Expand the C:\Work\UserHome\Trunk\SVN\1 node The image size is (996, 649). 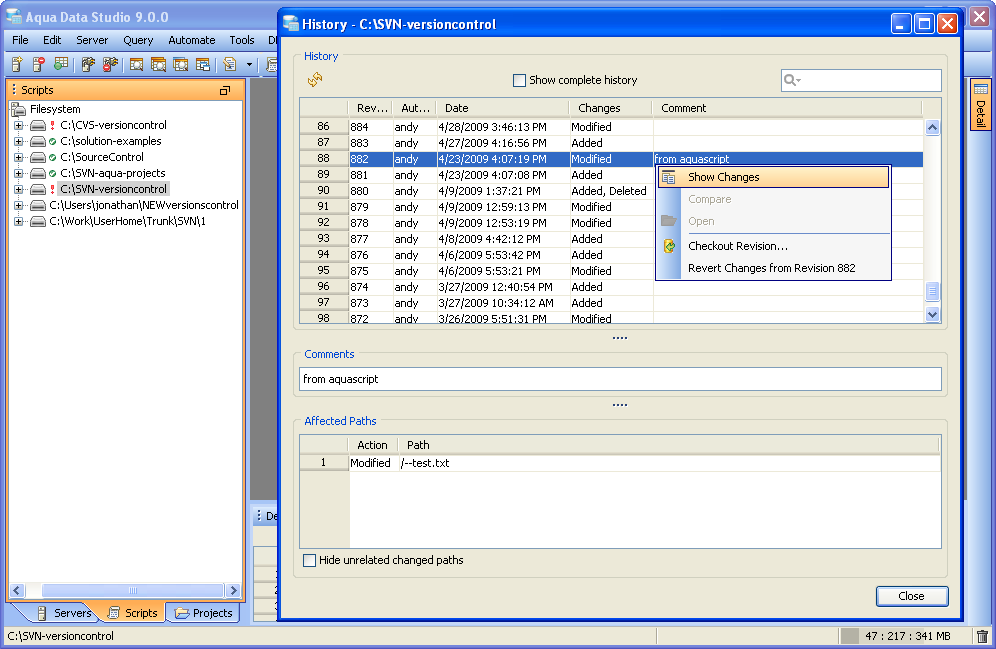tap(18, 222)
